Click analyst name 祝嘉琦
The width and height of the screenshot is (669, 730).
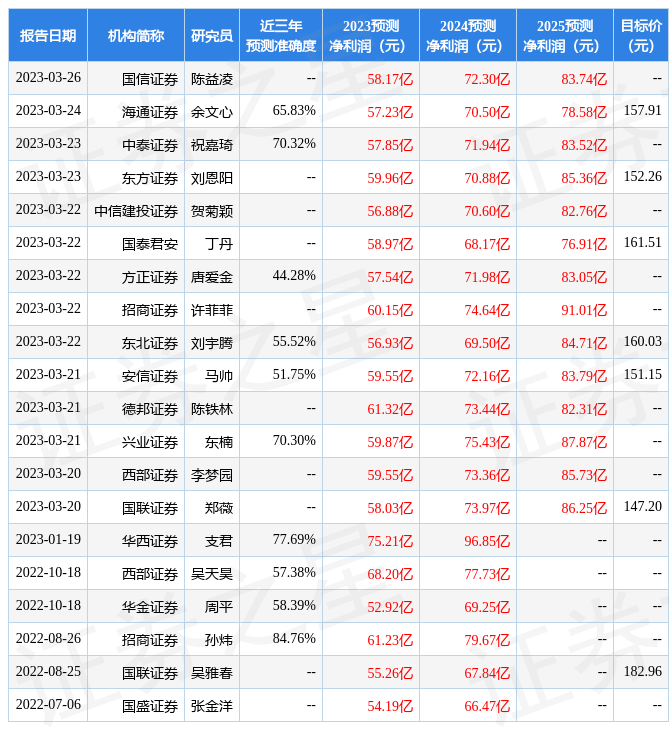[212, 144]
